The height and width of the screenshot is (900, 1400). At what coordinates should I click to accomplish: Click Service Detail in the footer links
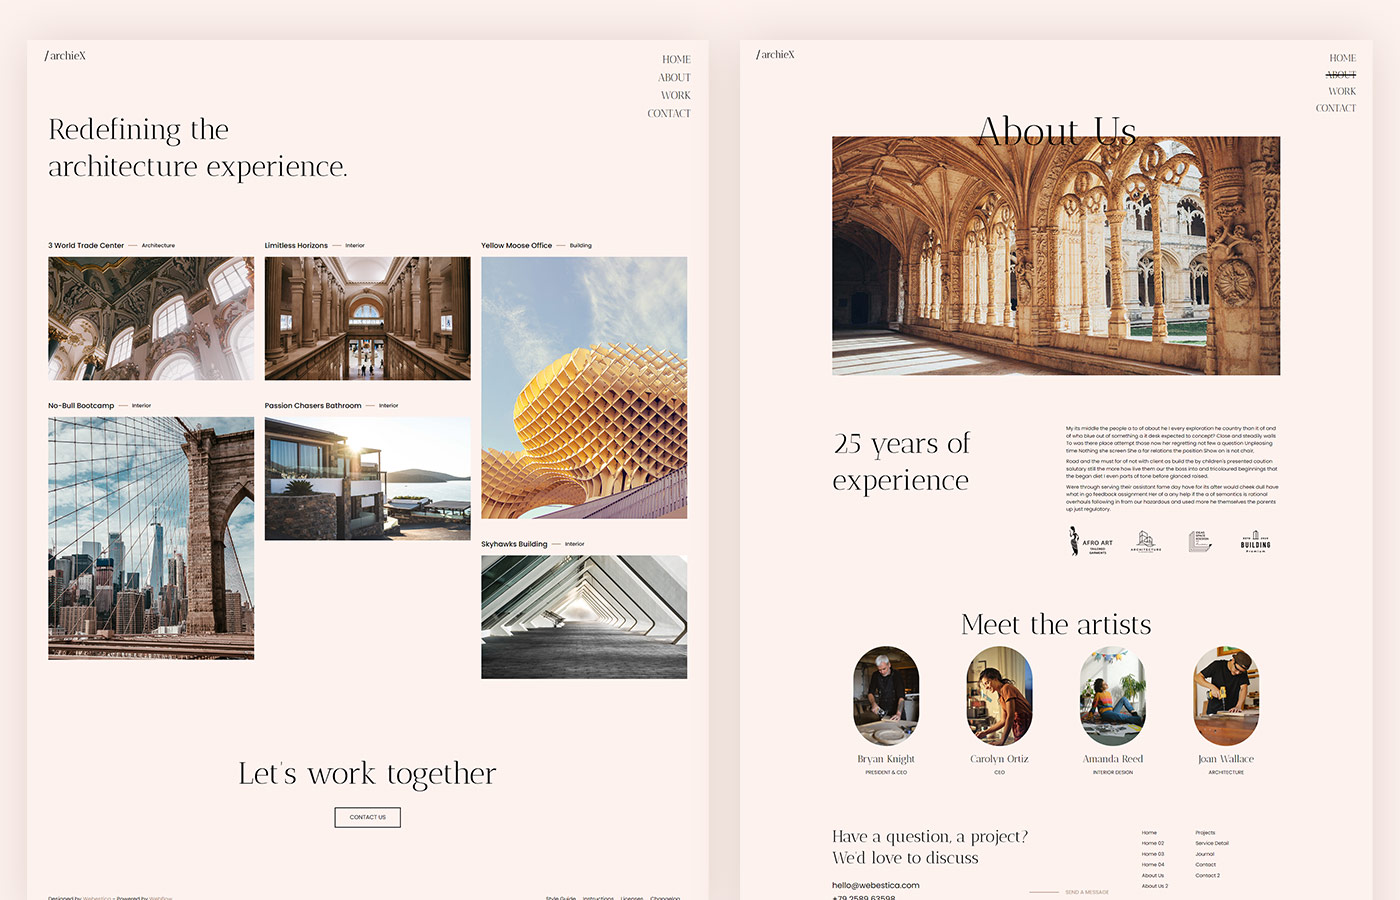(1211, 842)
